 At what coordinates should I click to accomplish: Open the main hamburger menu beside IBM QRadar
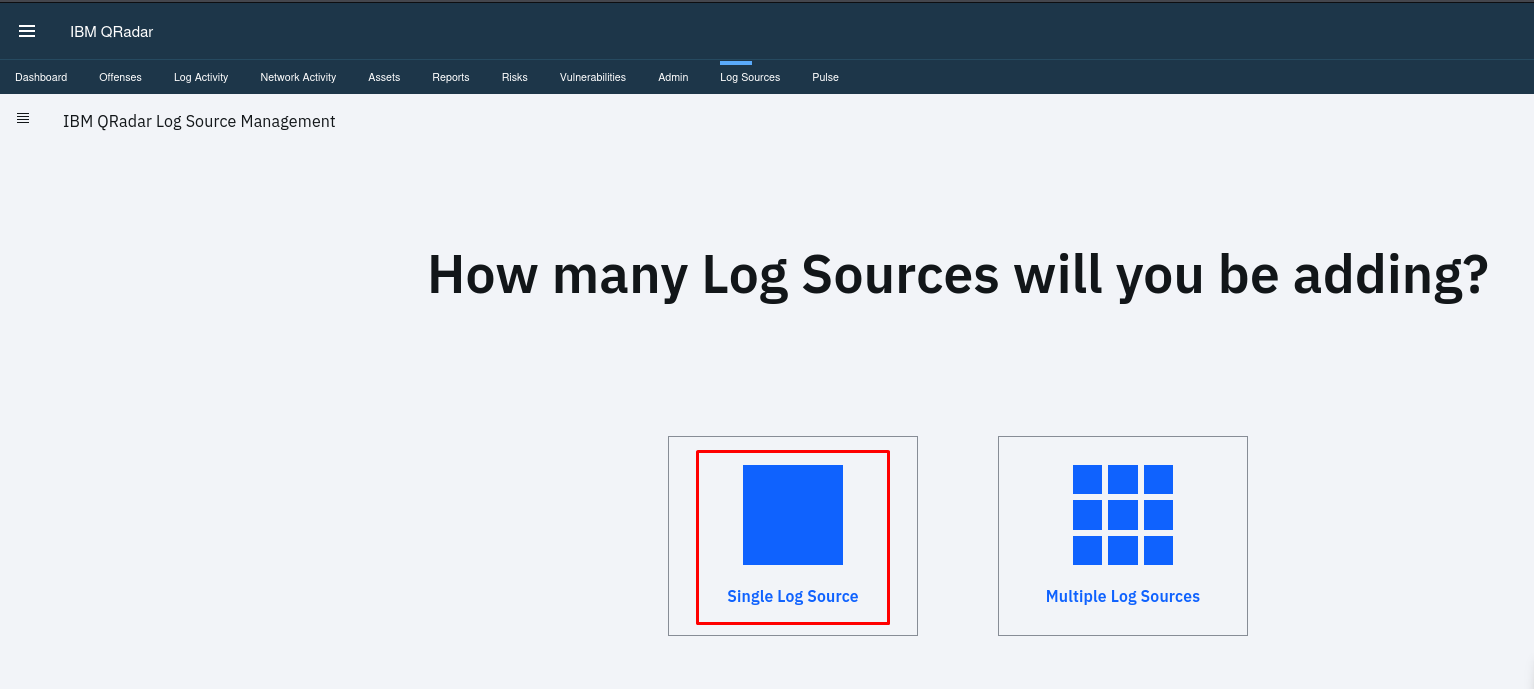[x=27, y=31]
